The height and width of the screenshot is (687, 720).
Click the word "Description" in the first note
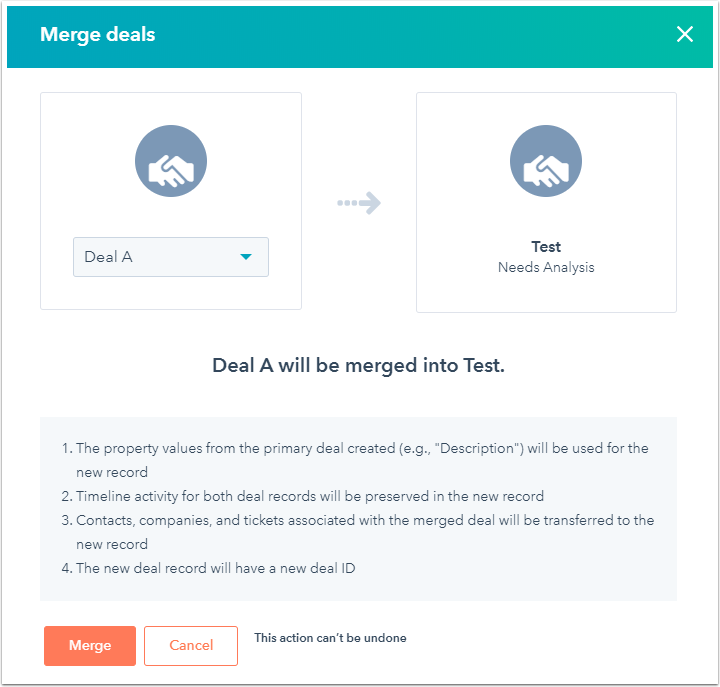[x=477, y=448]
